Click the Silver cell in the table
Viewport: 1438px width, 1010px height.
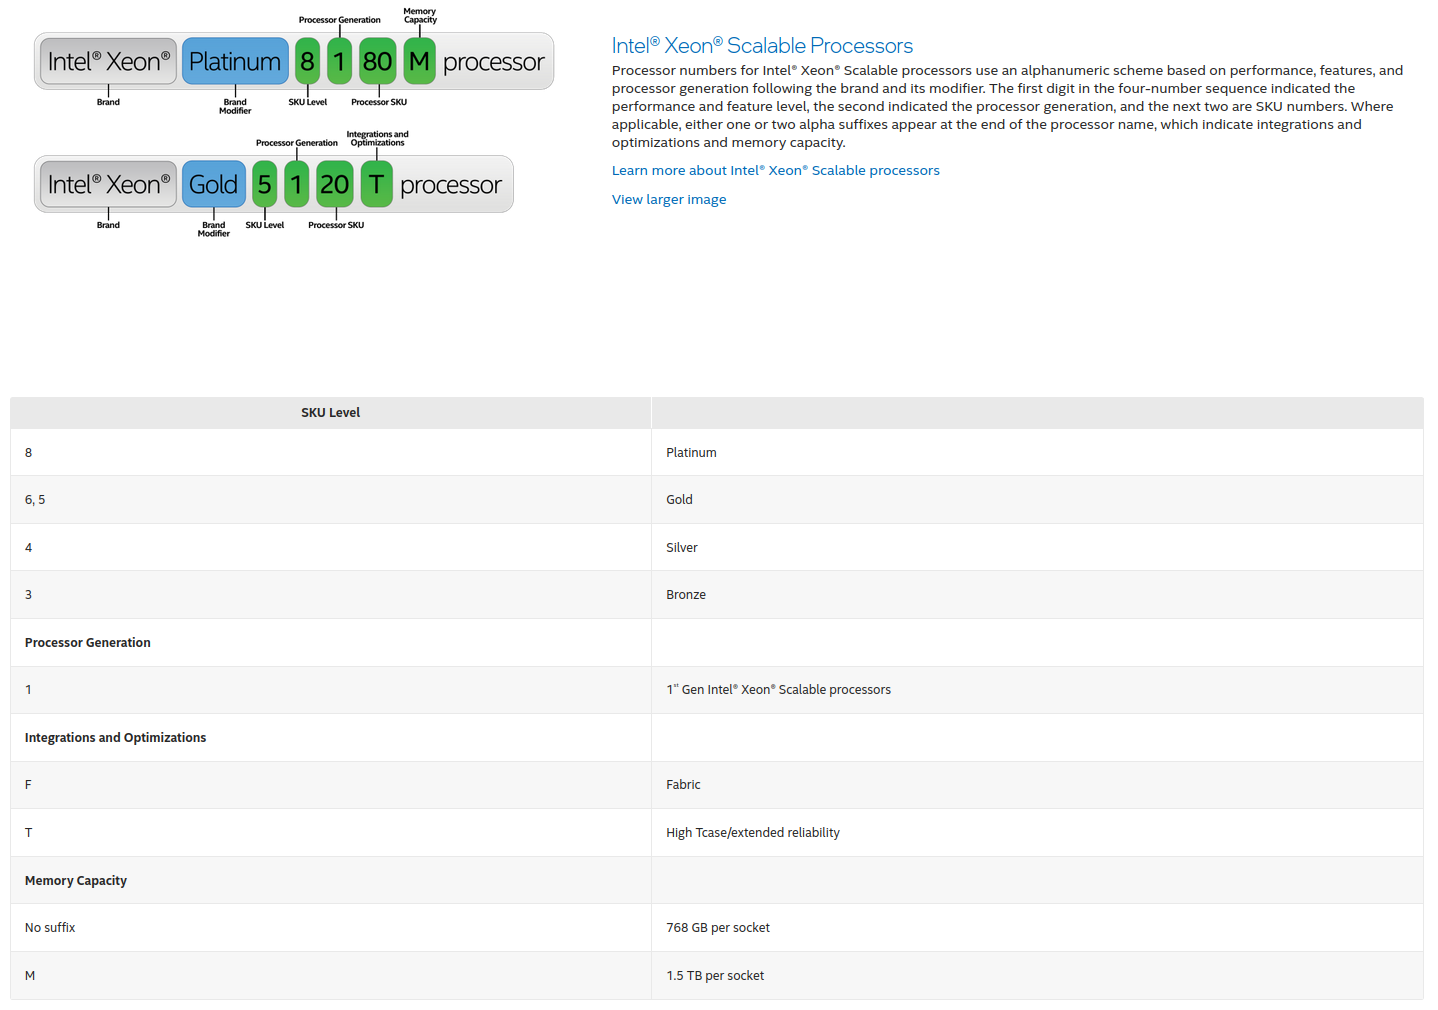click(x=682, y=548)
